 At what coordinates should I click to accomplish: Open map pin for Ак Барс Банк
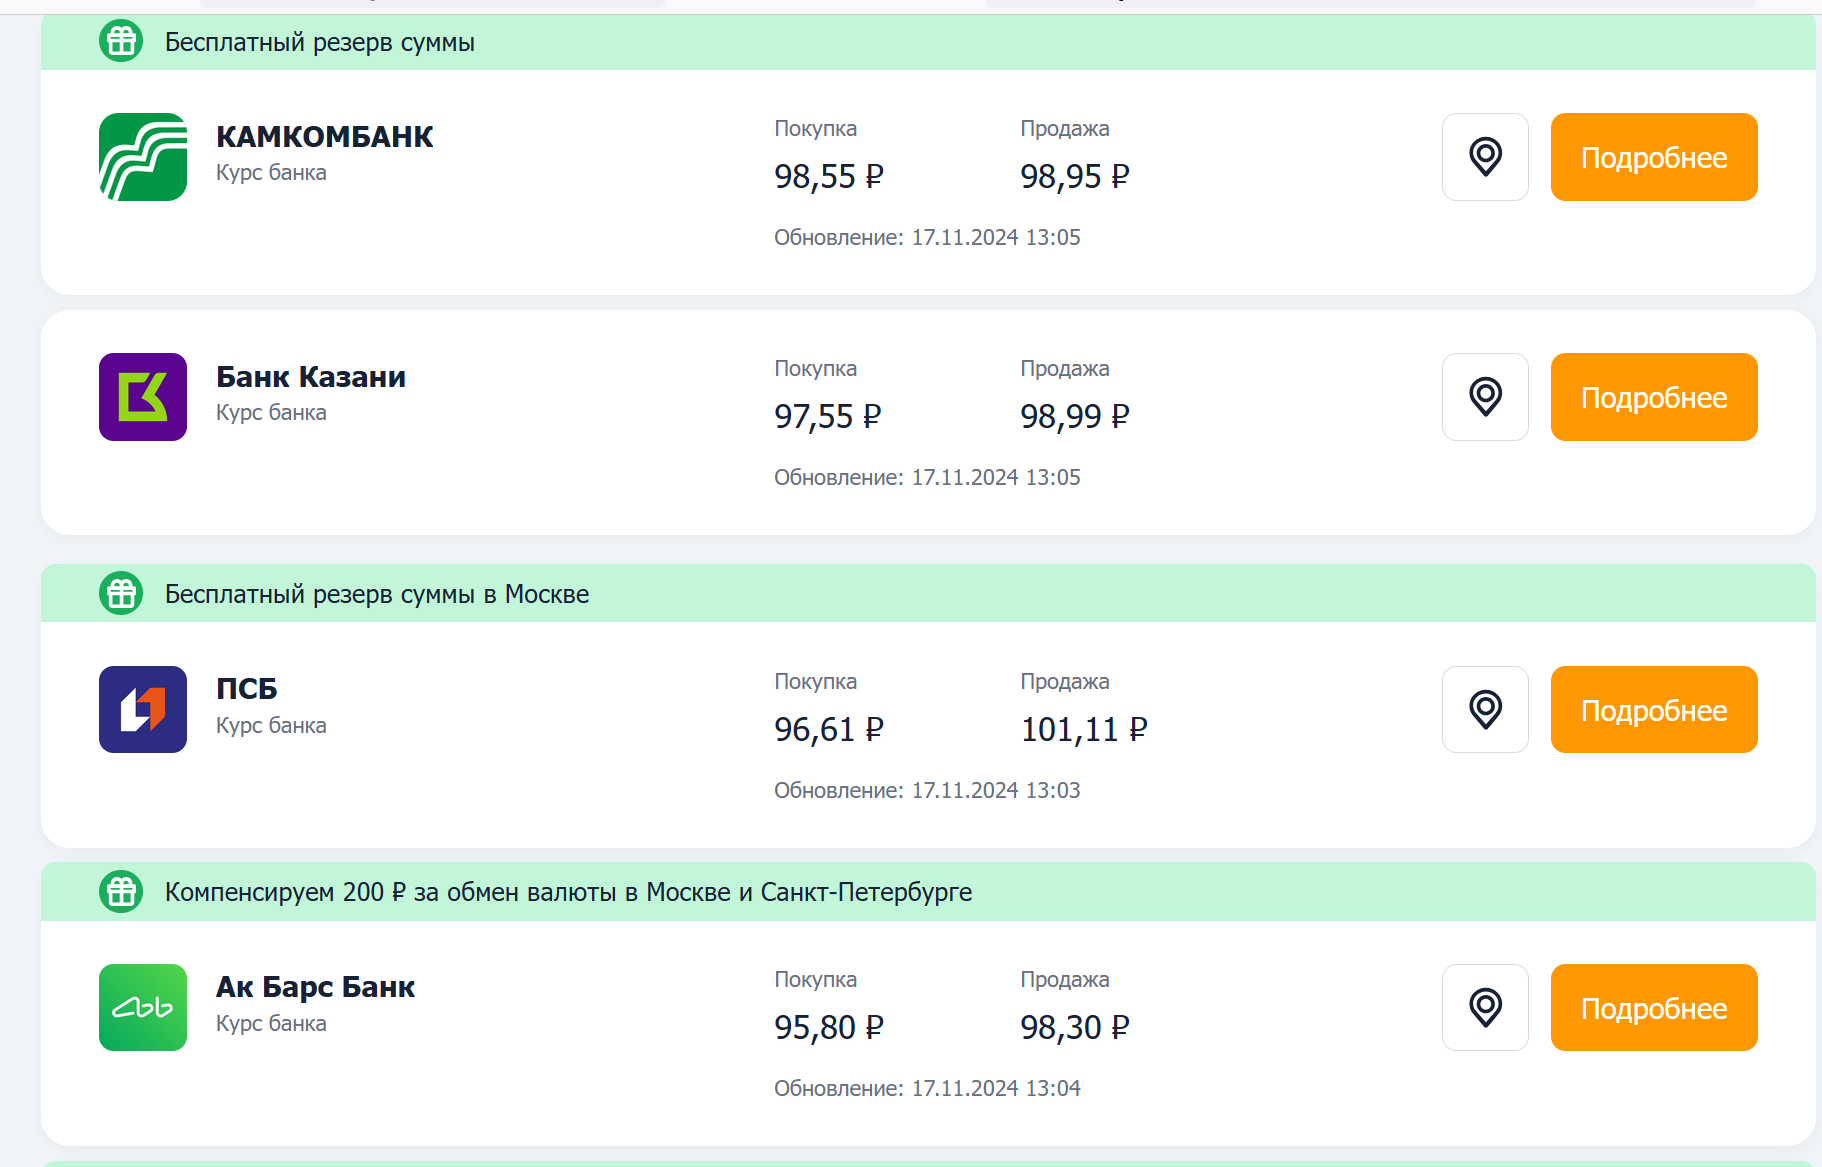[x=1485, y=1007]
